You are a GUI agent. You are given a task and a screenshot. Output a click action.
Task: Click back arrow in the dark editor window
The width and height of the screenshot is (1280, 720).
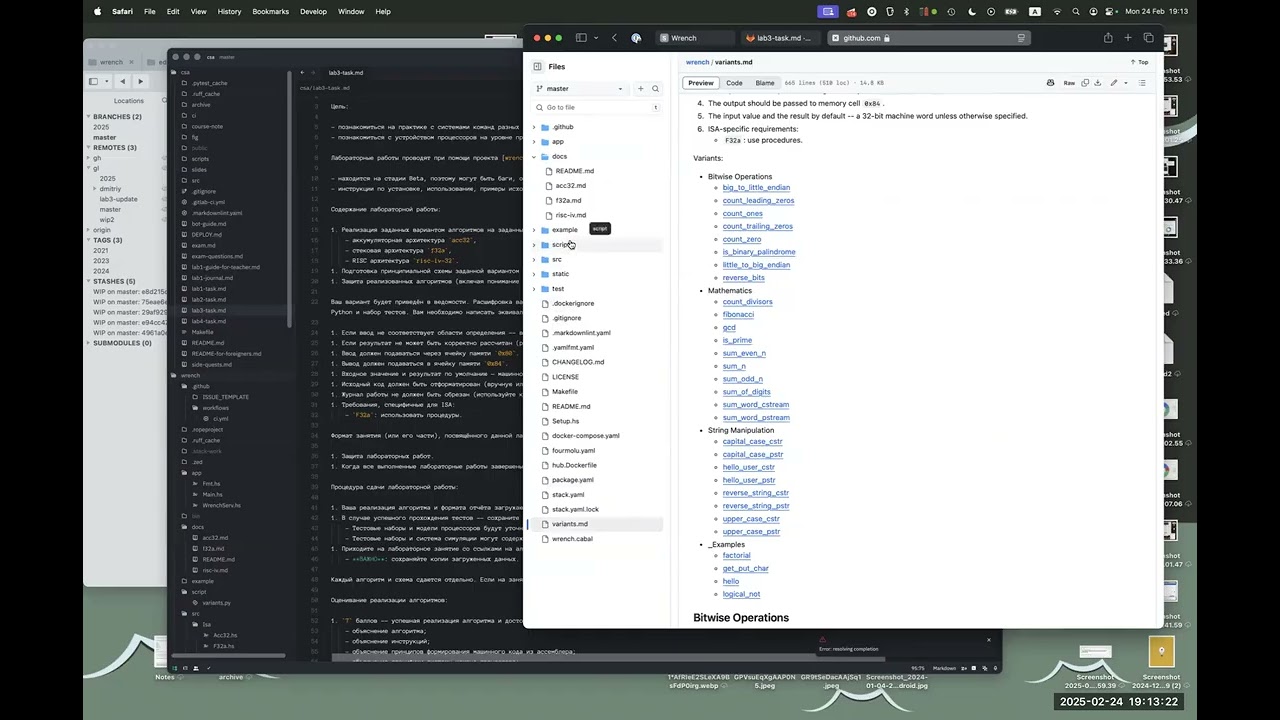pyautogui.click(x=302, y=72)
